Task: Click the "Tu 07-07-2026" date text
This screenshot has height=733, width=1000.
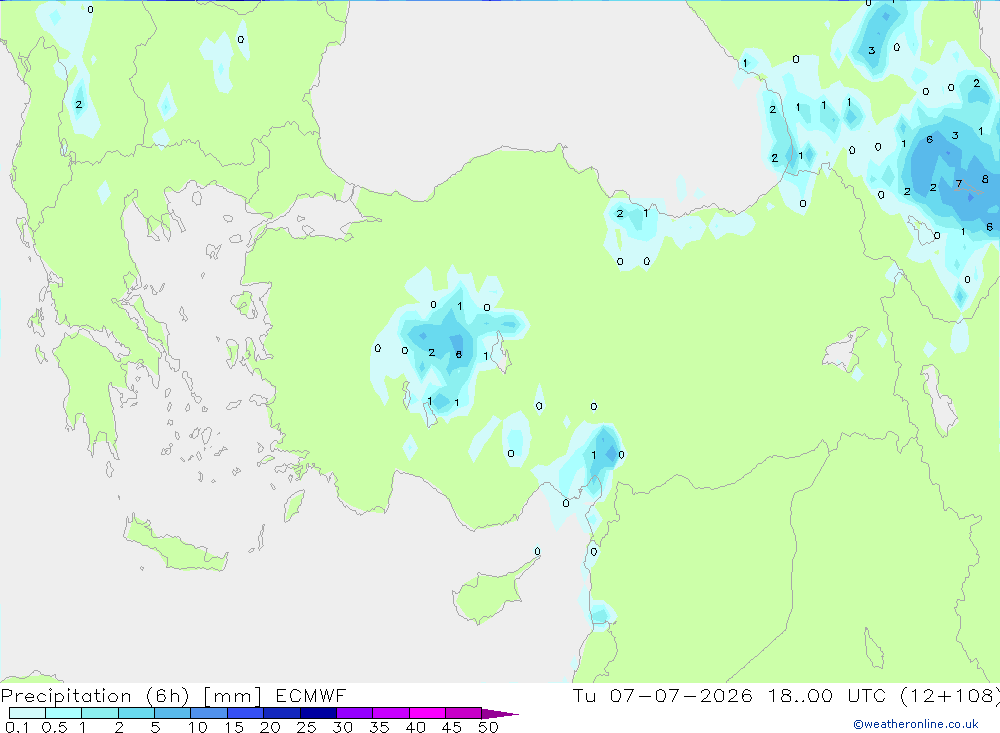Action: [x=663, y=696]
